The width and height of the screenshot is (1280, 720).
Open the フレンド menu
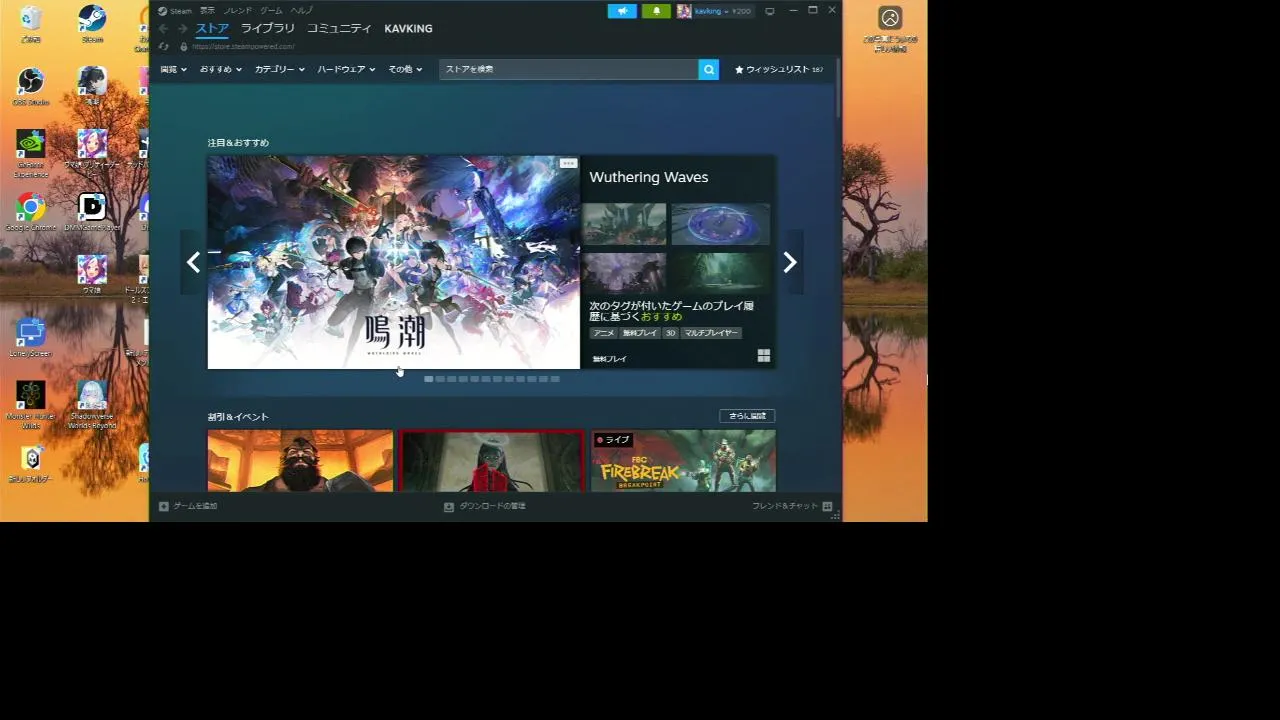coord(238,11)
